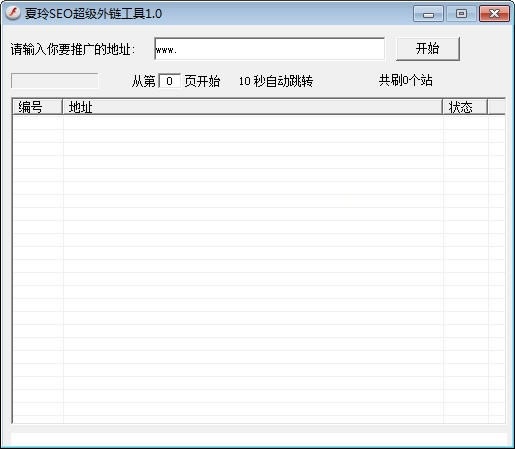This screenshot has width=515, height=449.
Task: Maximize the SEO tool window
Action: tap(461, 14)
